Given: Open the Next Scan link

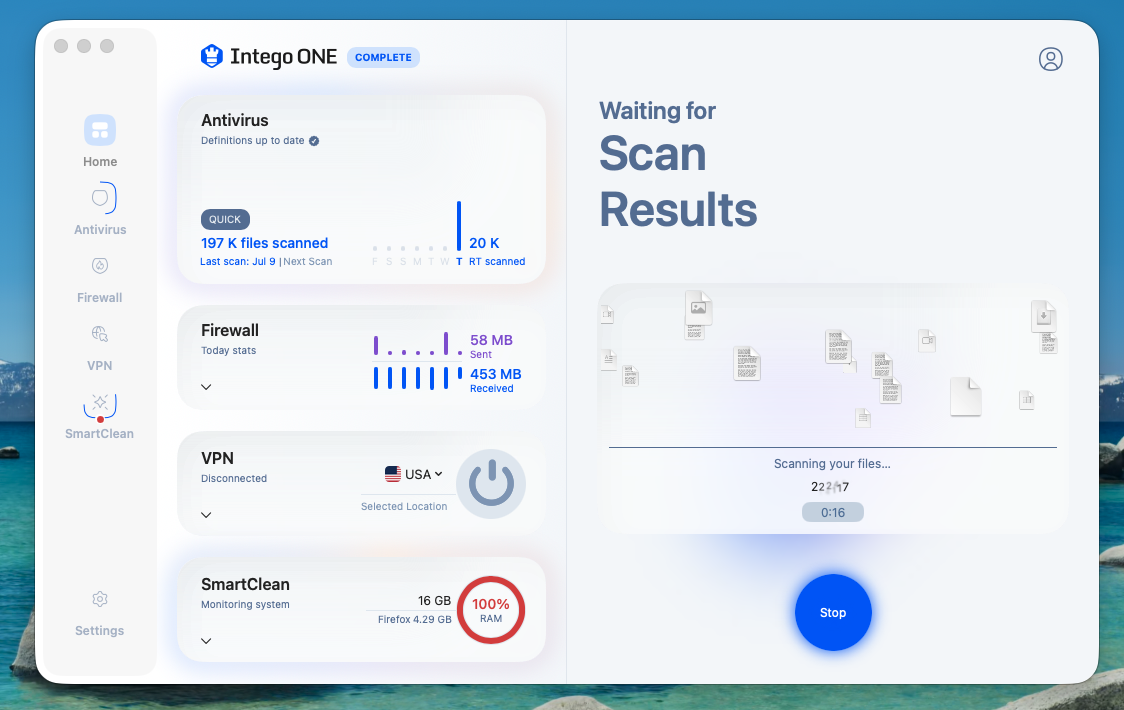Looking at the screenshot, I should [x=308, y=262].
